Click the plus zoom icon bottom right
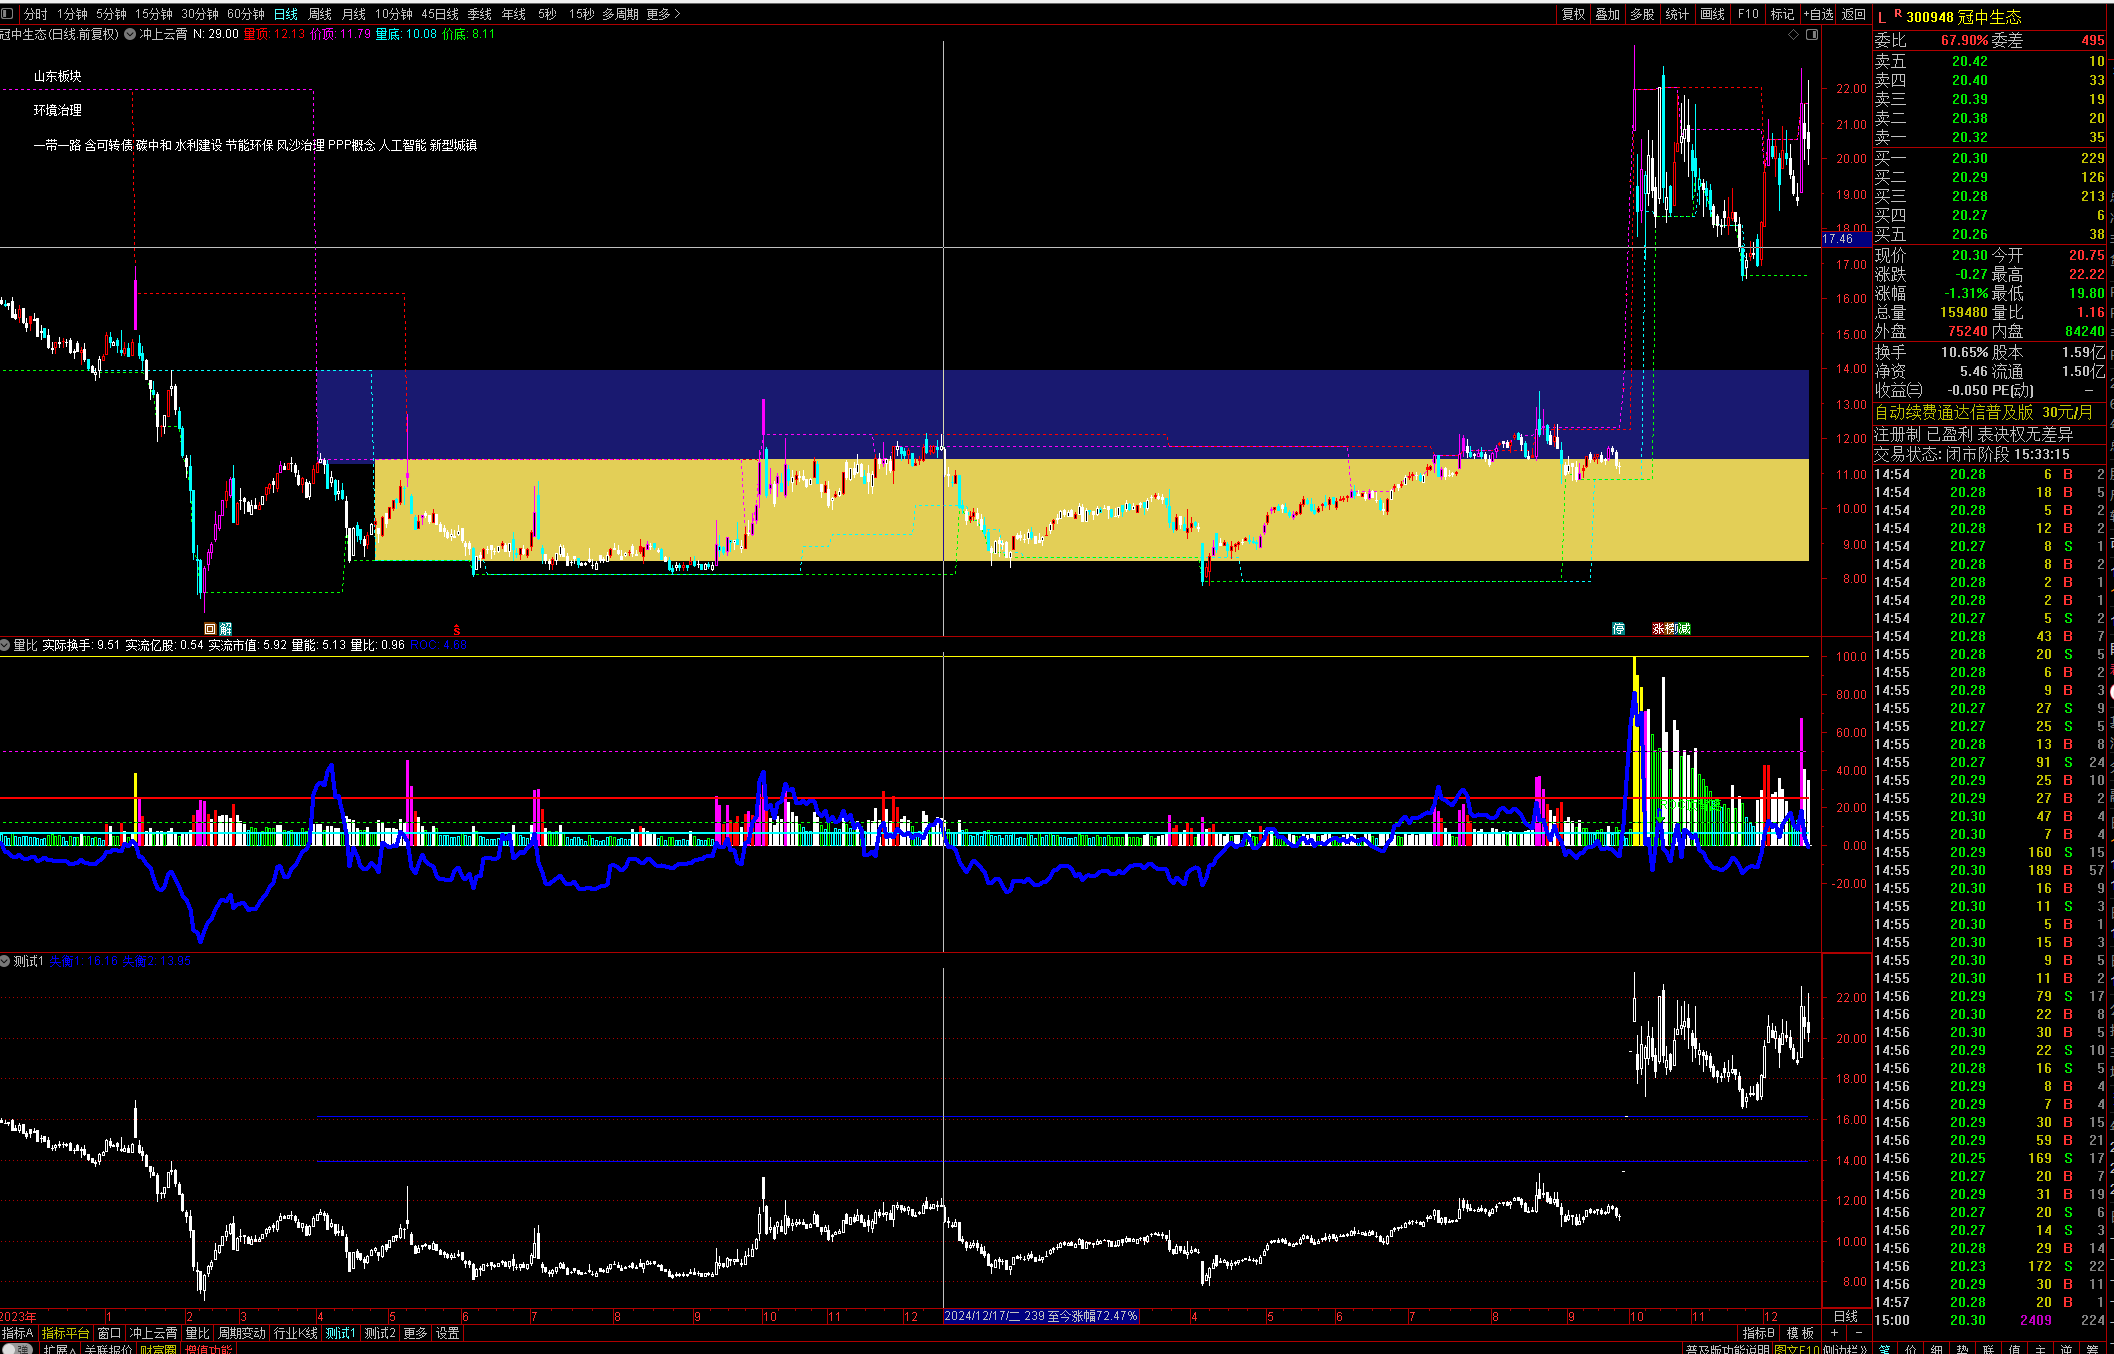Image resolution: width=2114 pixels, height=1354 pixels. [x=1834, y=1333]
